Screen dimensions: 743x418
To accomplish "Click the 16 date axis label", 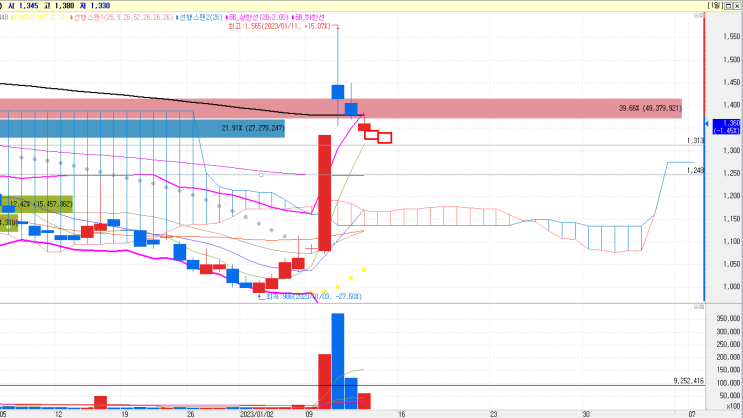I will (x=401, y=414).
